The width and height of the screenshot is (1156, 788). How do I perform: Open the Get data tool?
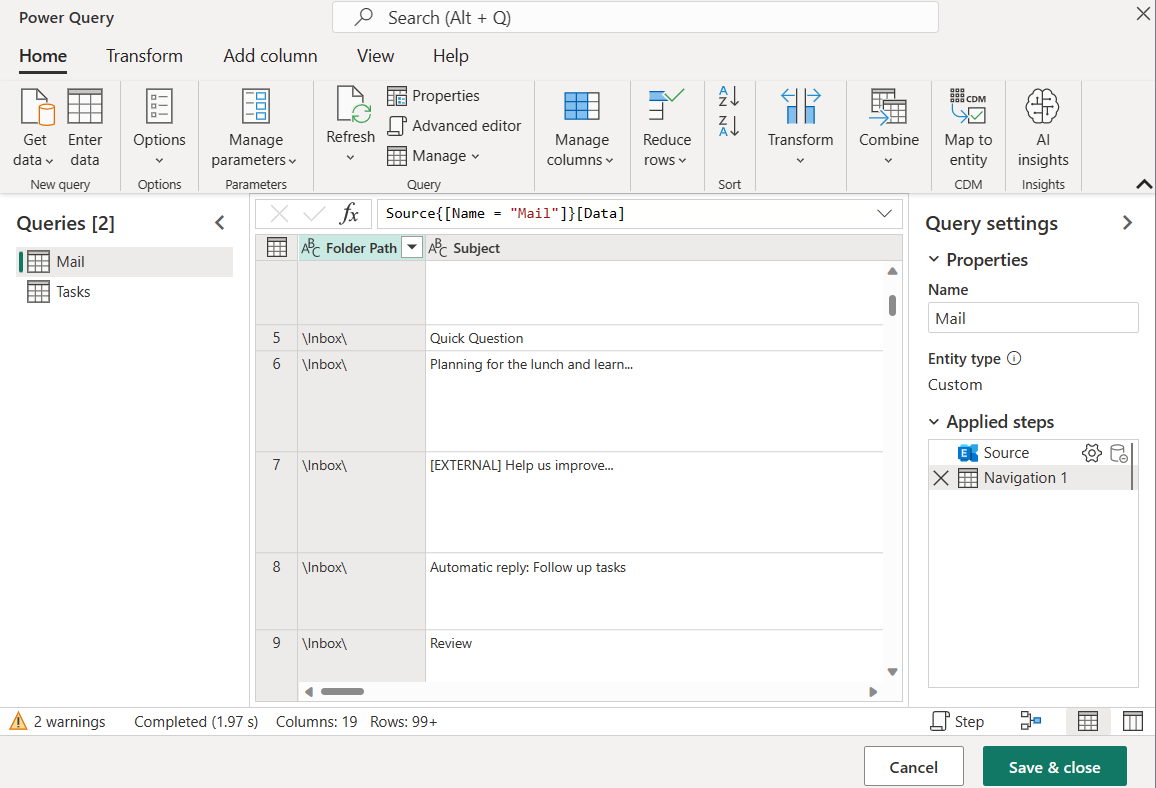[34, 125]
